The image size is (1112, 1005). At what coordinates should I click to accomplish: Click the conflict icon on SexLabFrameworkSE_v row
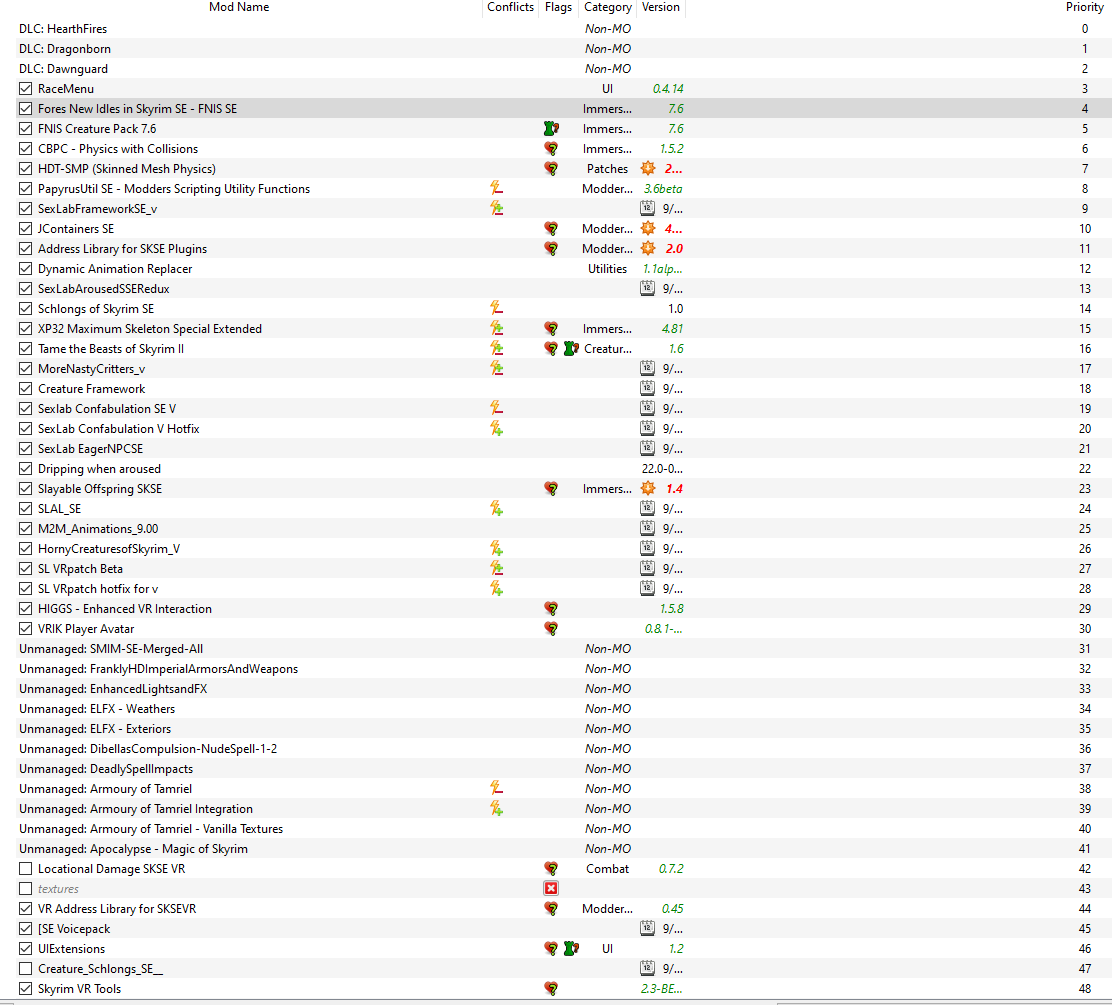(x=496, y=209)
